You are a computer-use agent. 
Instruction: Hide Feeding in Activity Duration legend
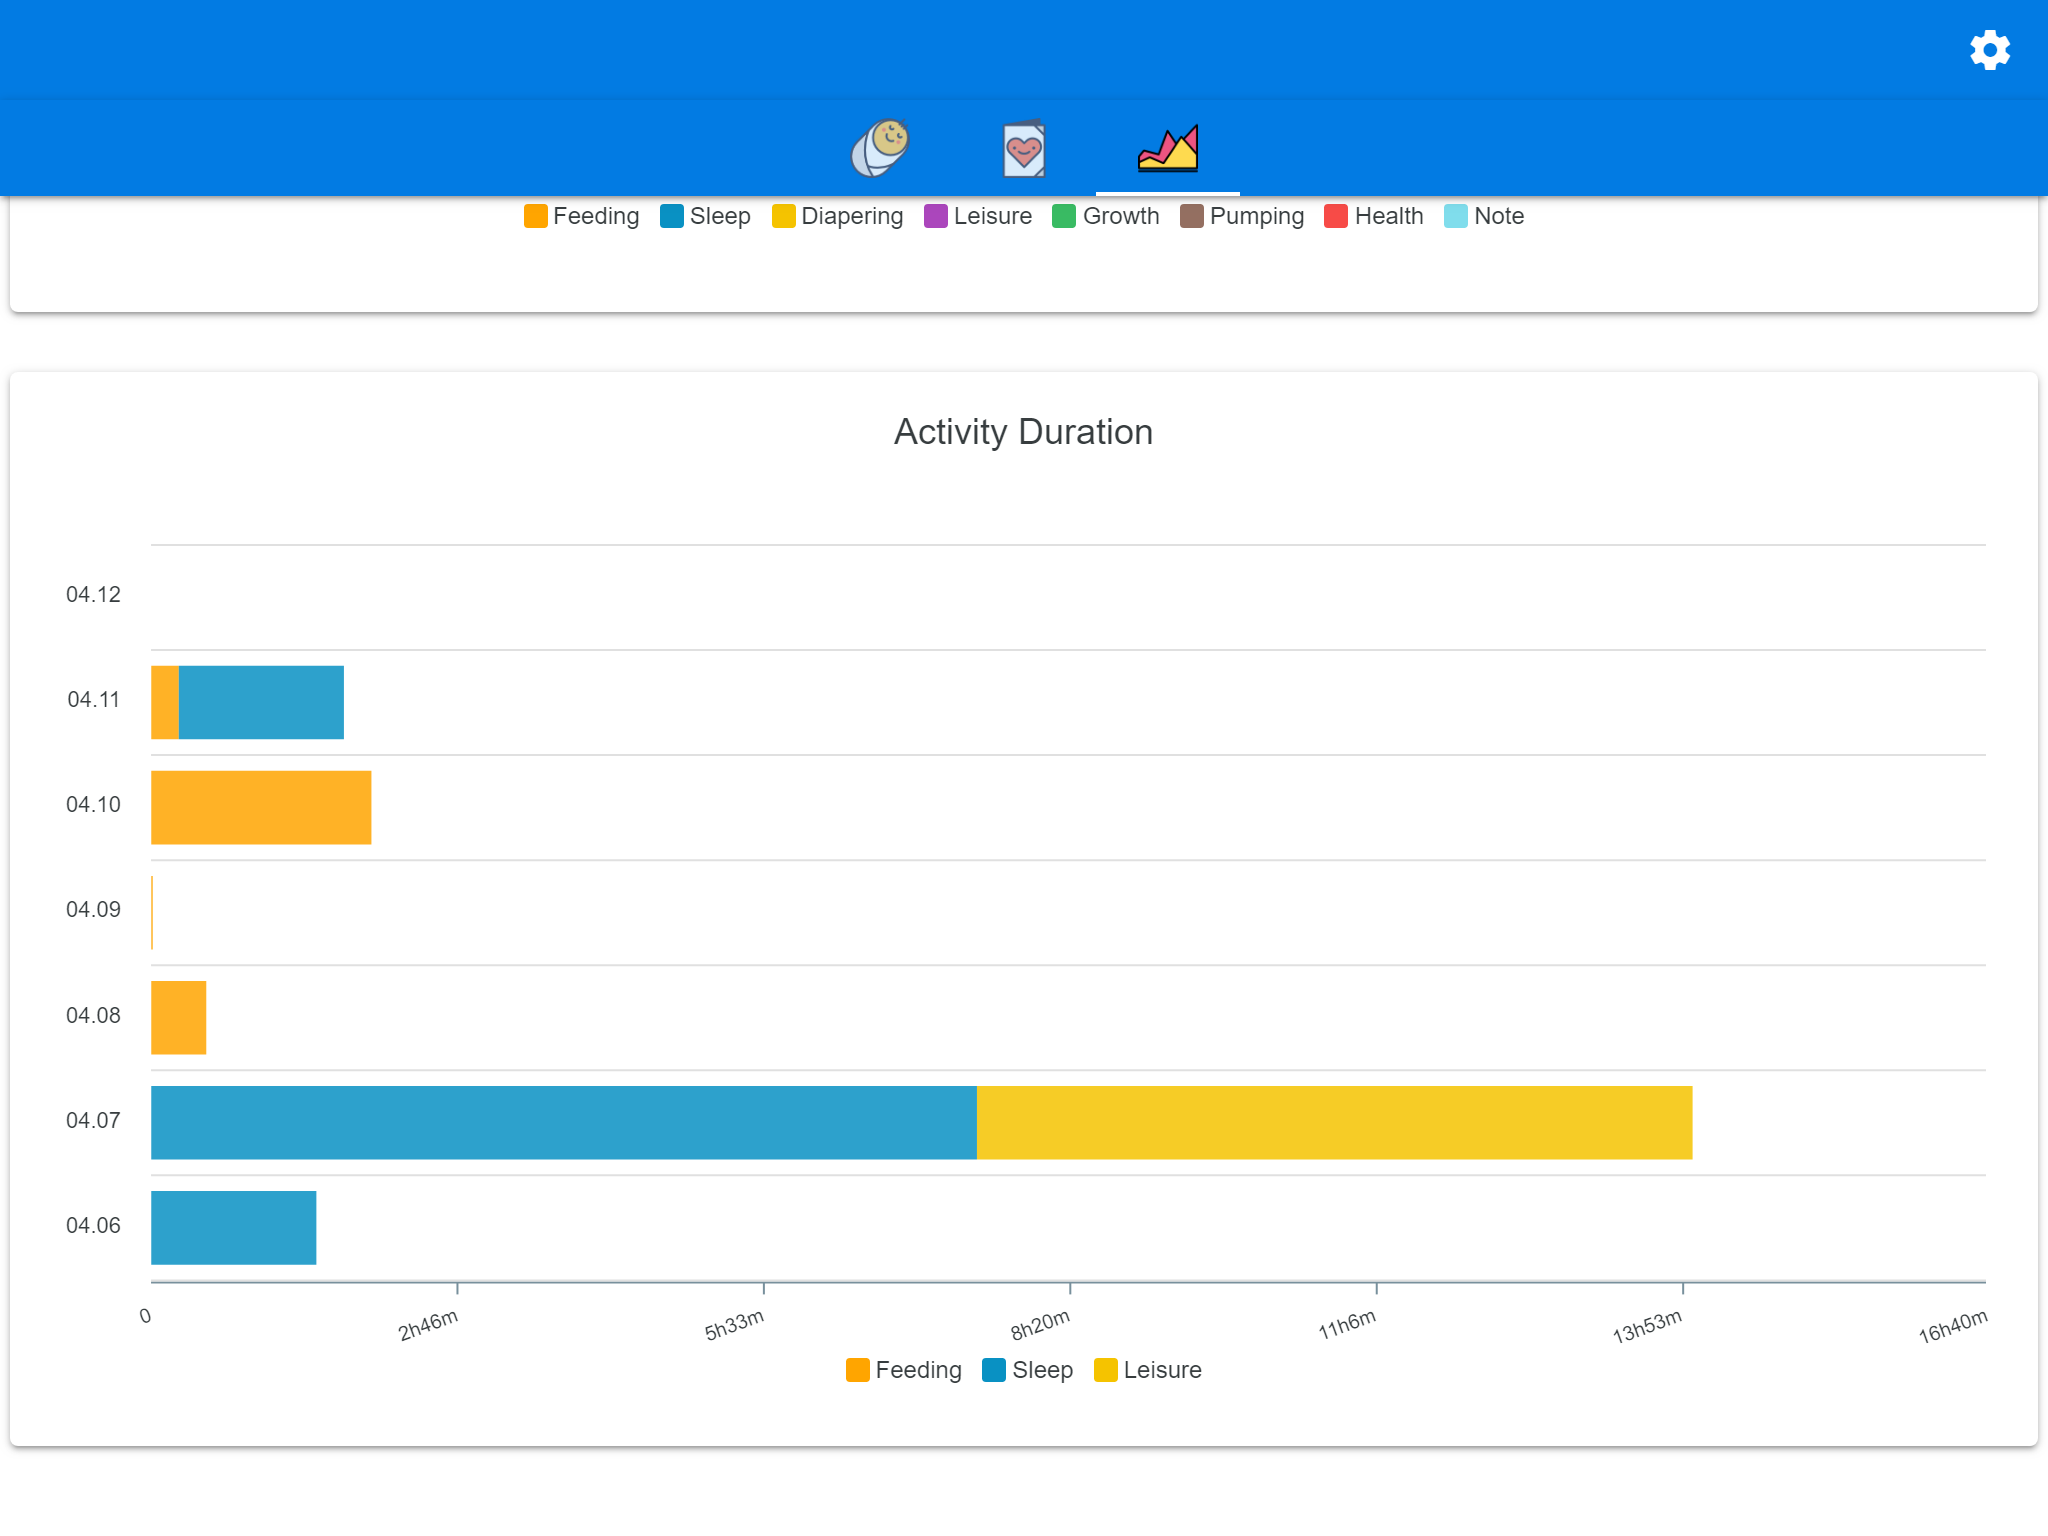[903, 1370]
